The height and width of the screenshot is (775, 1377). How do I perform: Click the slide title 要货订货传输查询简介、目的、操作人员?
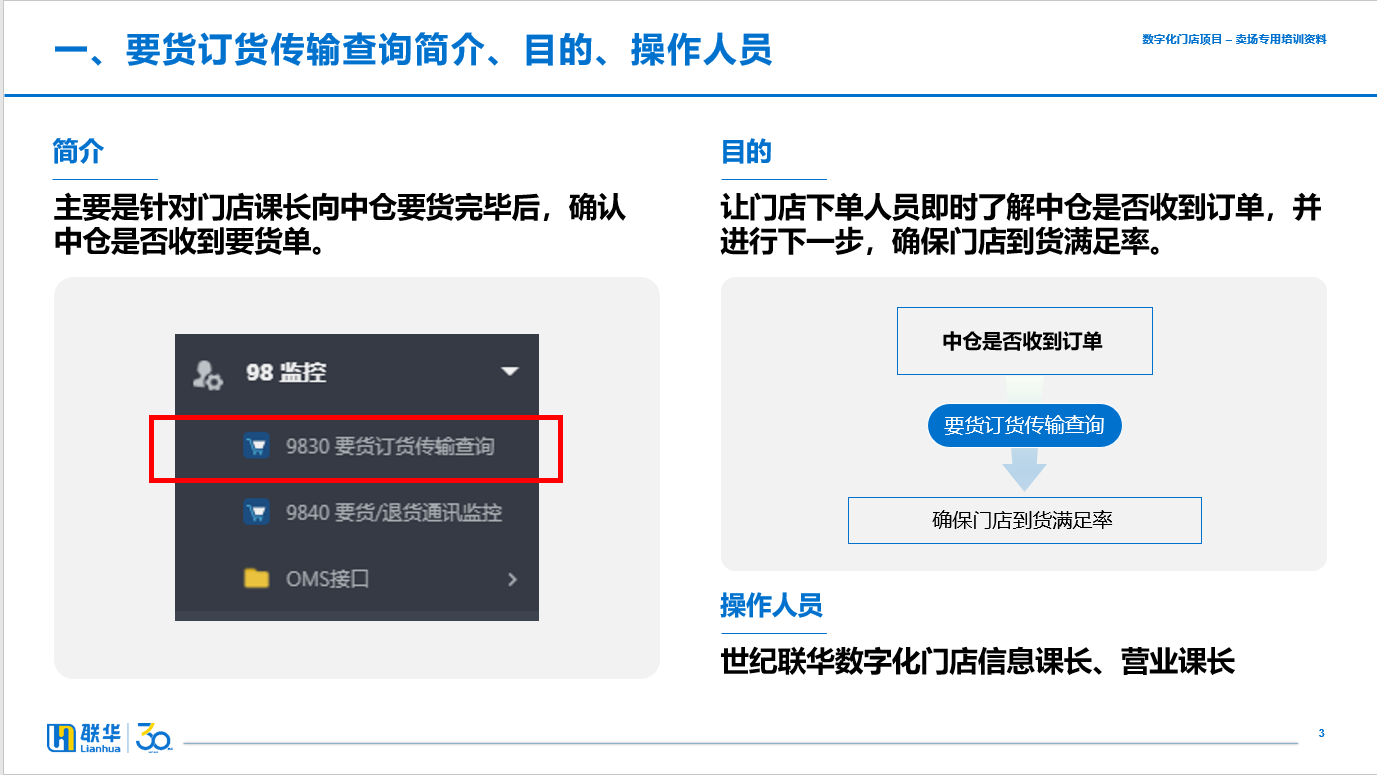pyautogui.click(x=413, y=50)
